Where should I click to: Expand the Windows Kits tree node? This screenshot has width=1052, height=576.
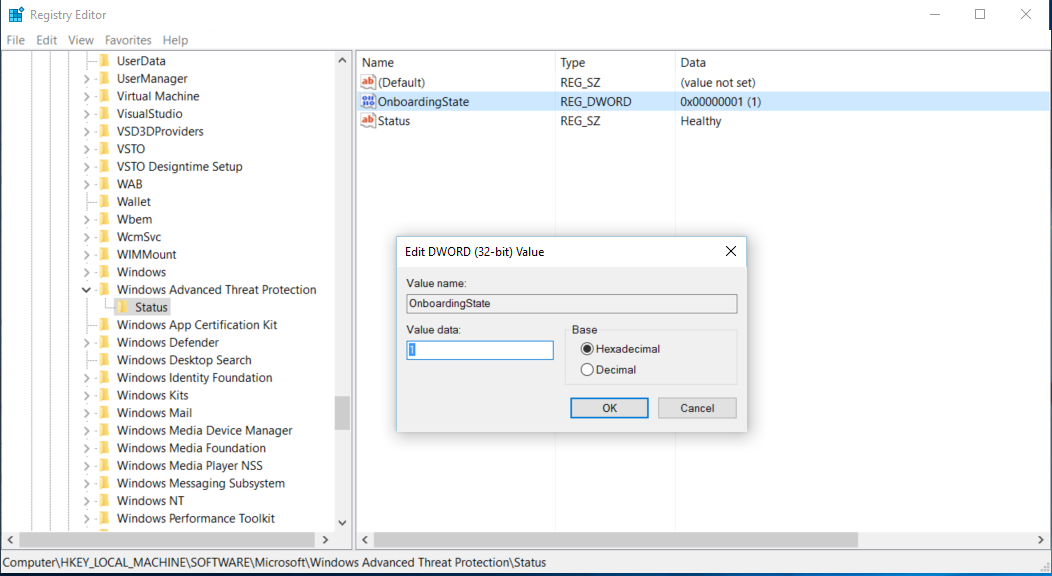click(87, 396)
